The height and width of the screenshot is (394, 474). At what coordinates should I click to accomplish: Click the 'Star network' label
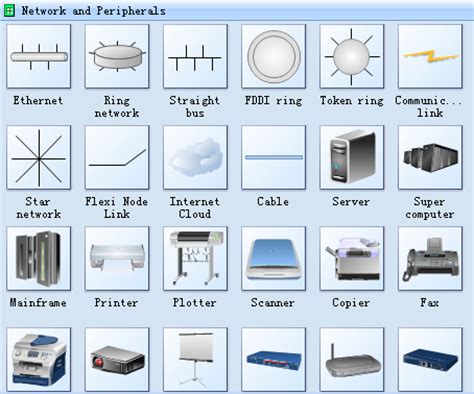click(x=39, y=208)
